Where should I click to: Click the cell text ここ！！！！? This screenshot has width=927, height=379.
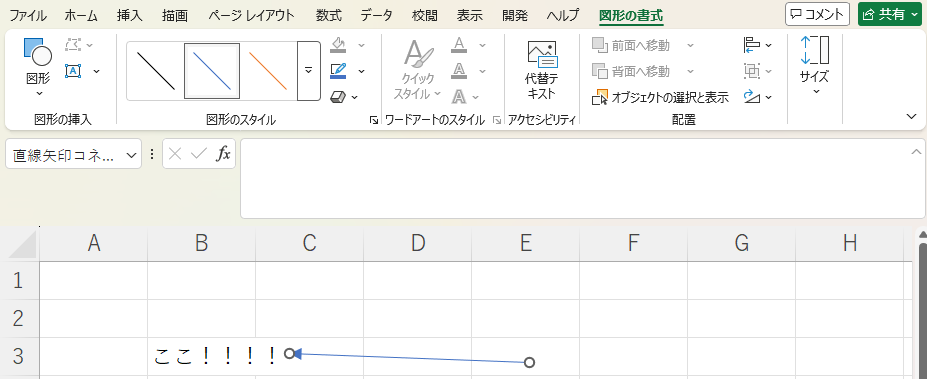(216, 355)
